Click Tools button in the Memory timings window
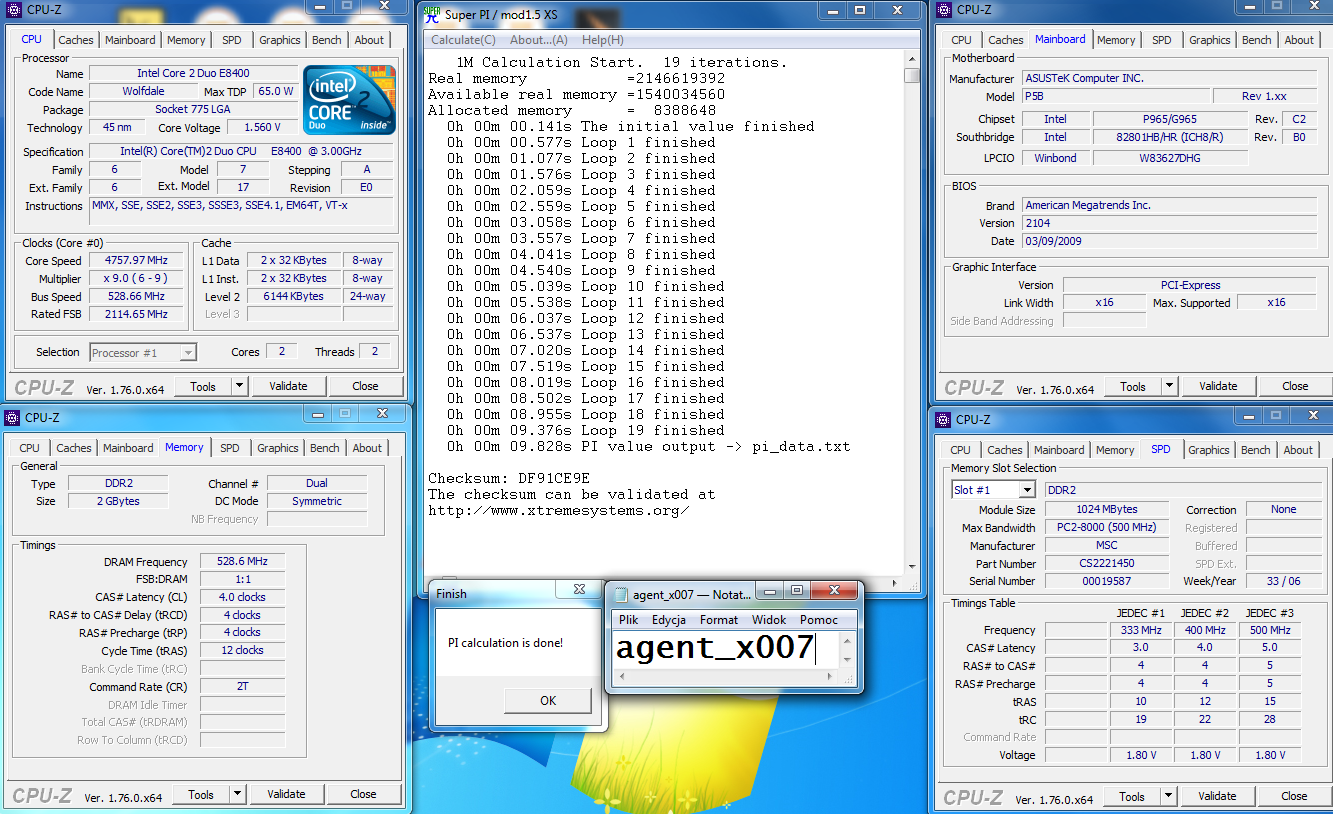 pyautogui.click(x=201, y=794)
